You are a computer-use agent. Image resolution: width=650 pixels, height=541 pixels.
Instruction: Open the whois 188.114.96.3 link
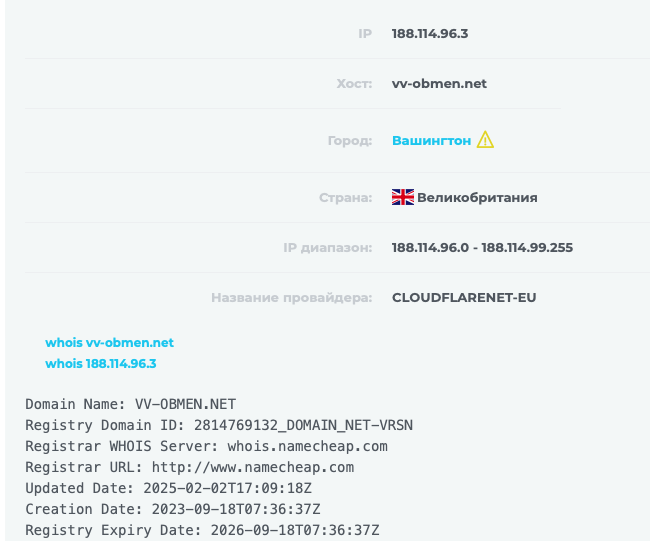101,364
